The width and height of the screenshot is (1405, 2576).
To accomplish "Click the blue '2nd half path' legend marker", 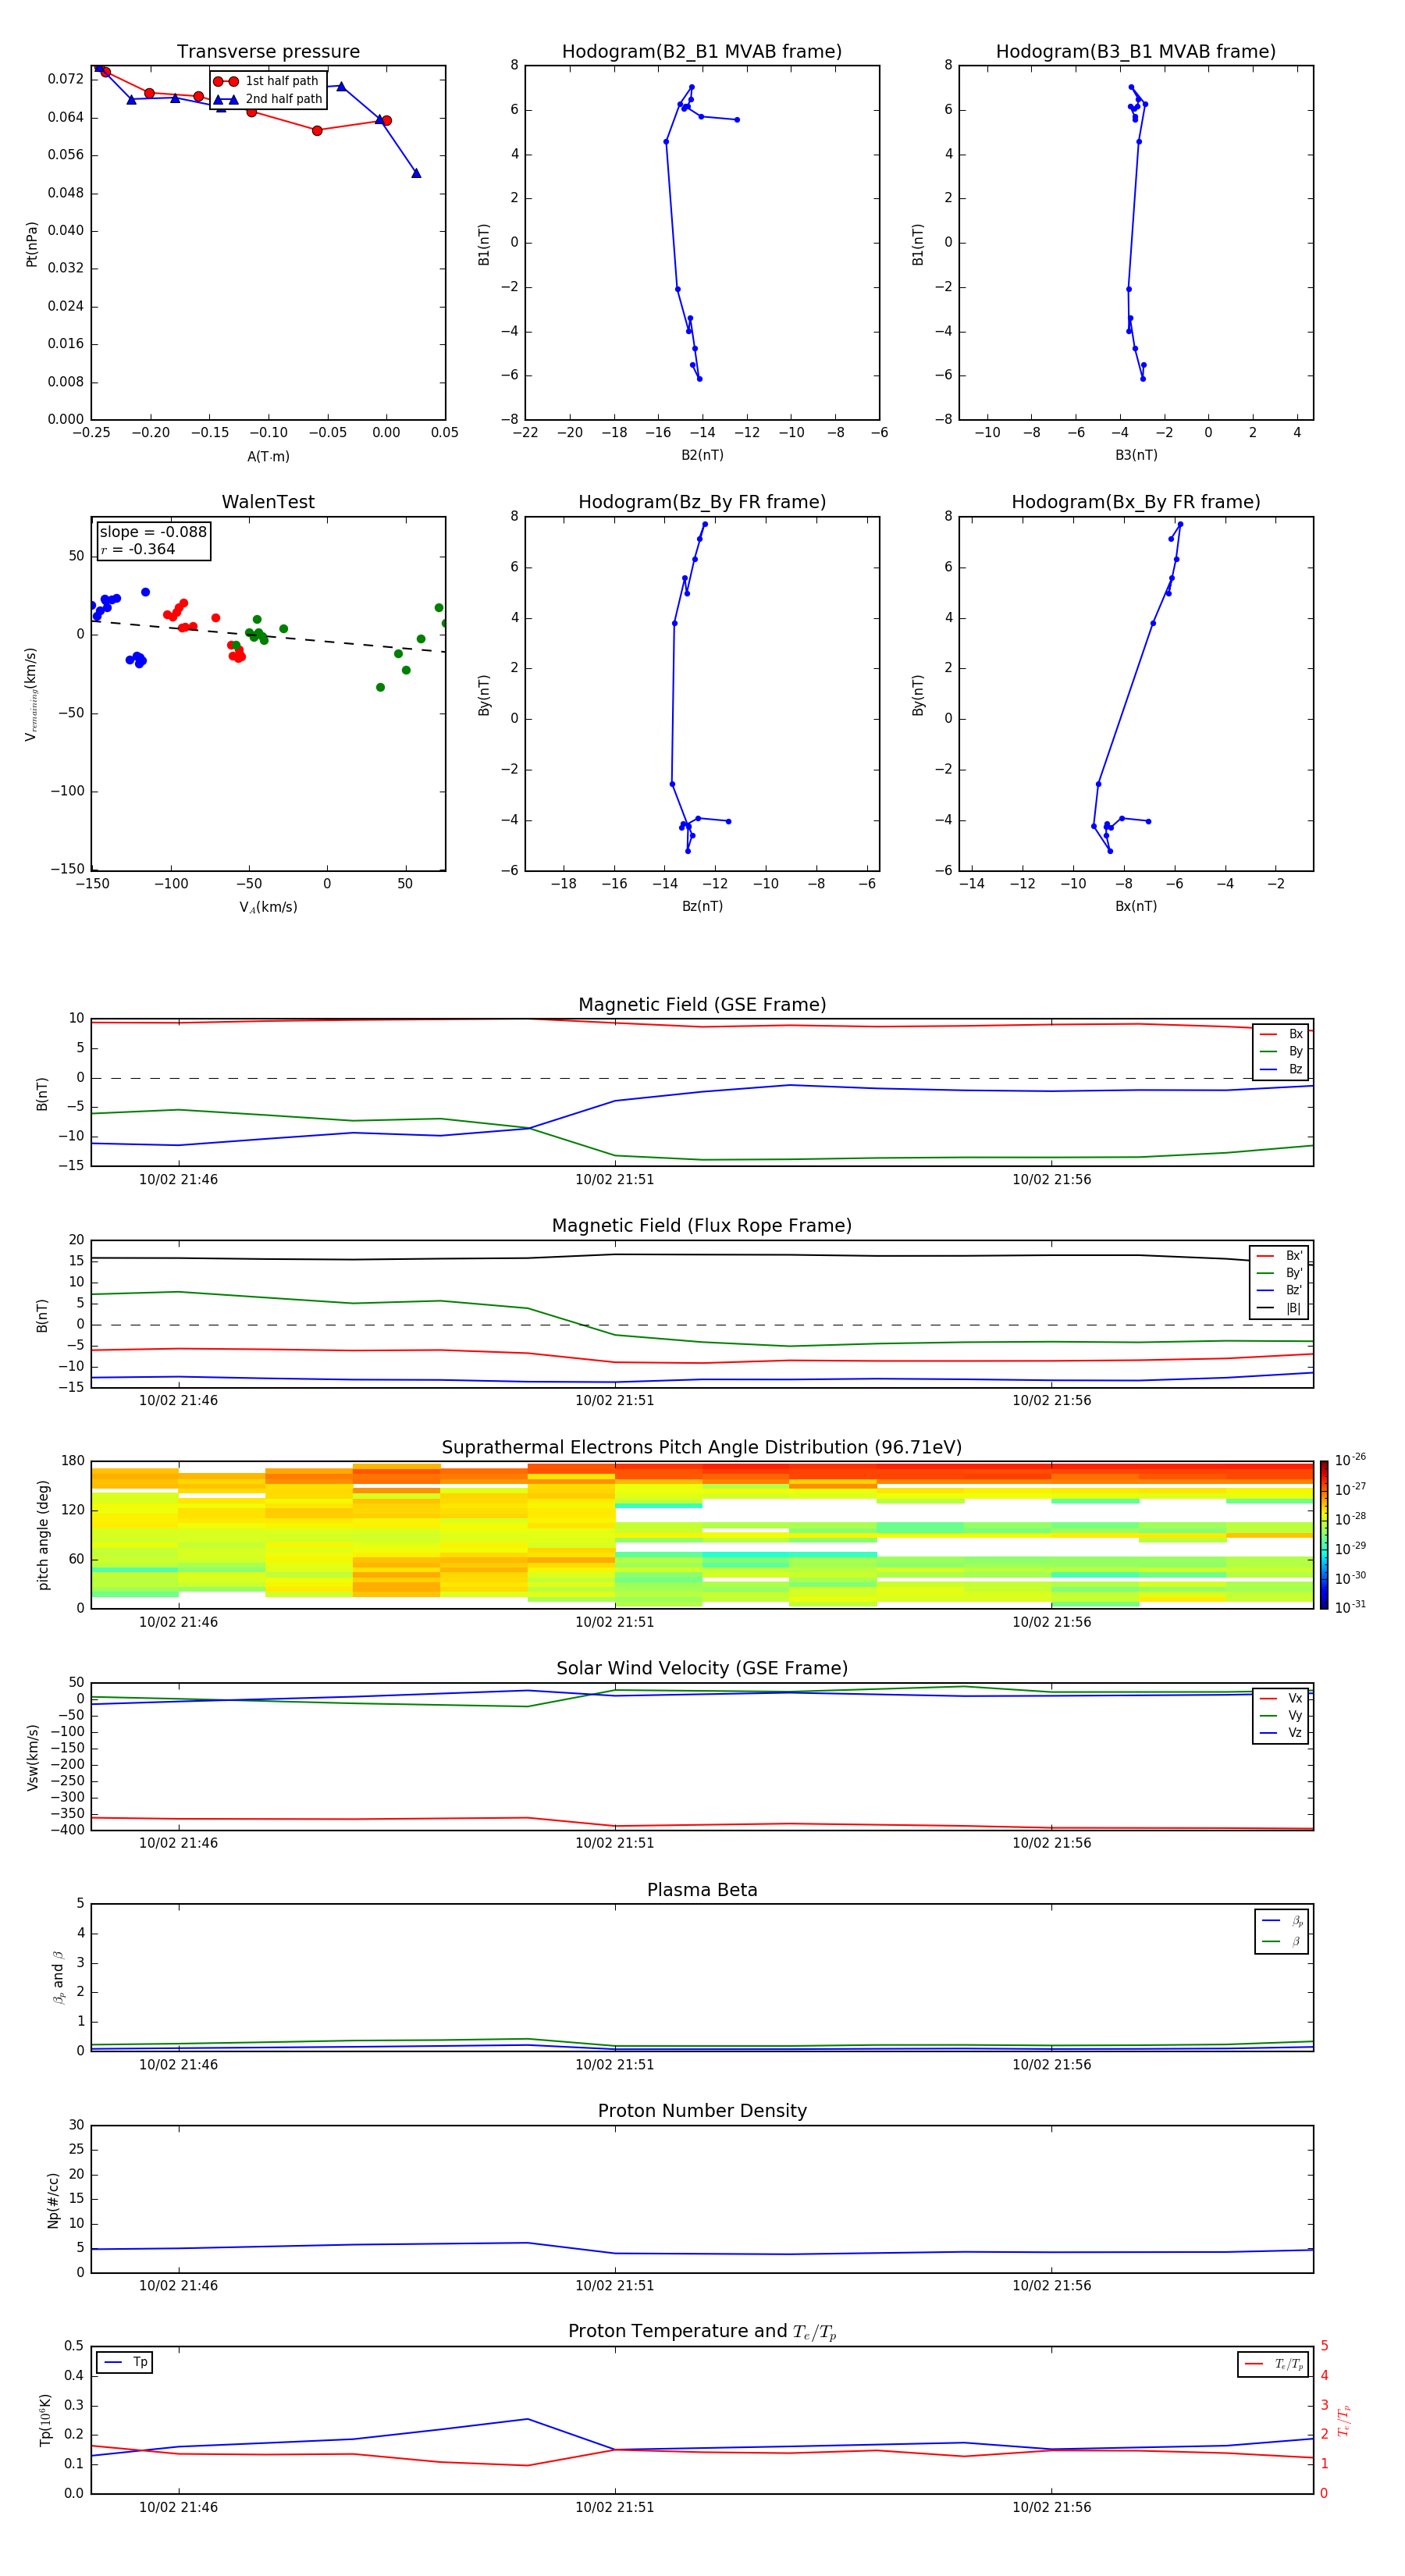I will click(x=226, y=99).
